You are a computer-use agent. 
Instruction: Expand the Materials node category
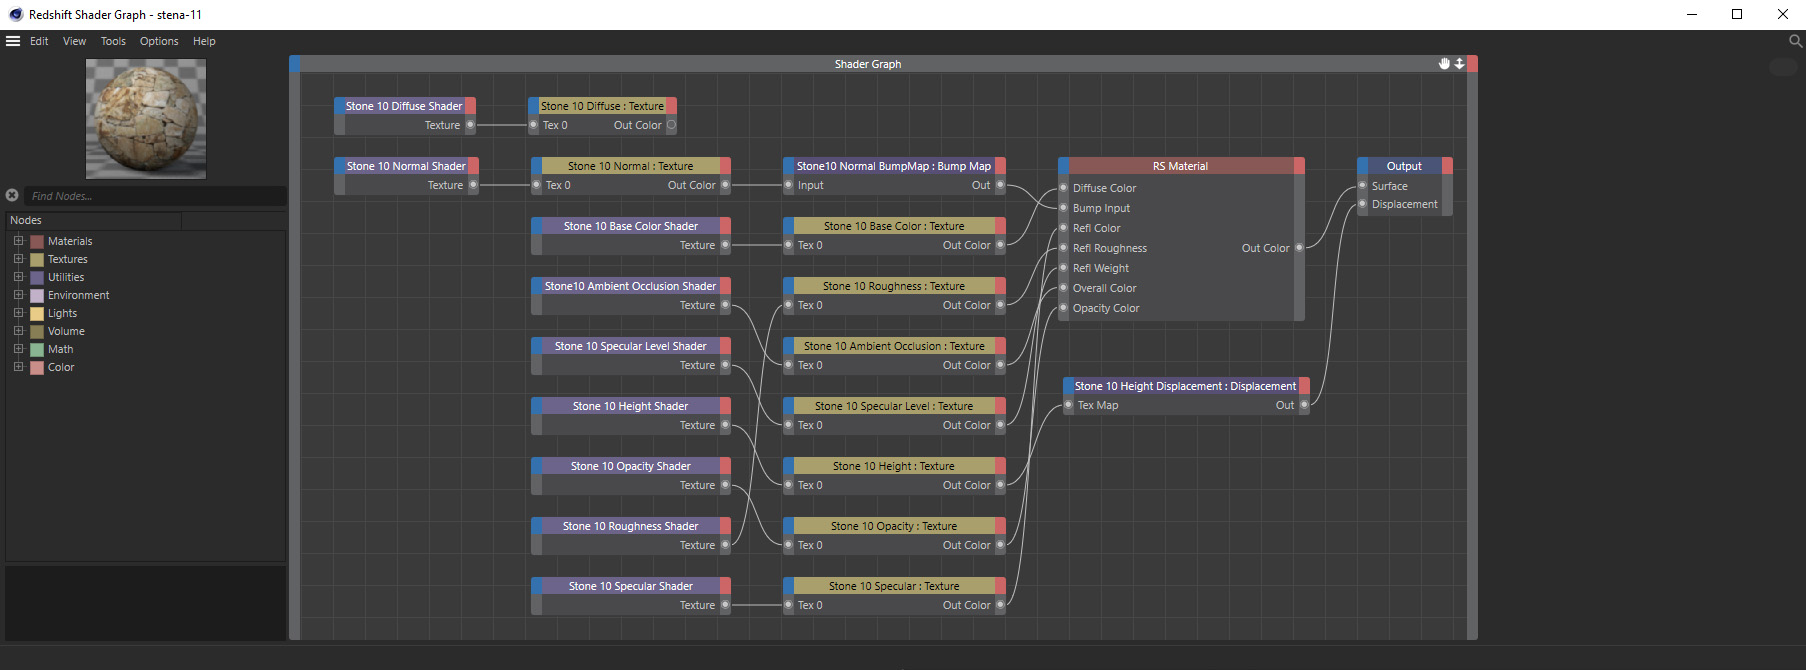pos(18,241)
